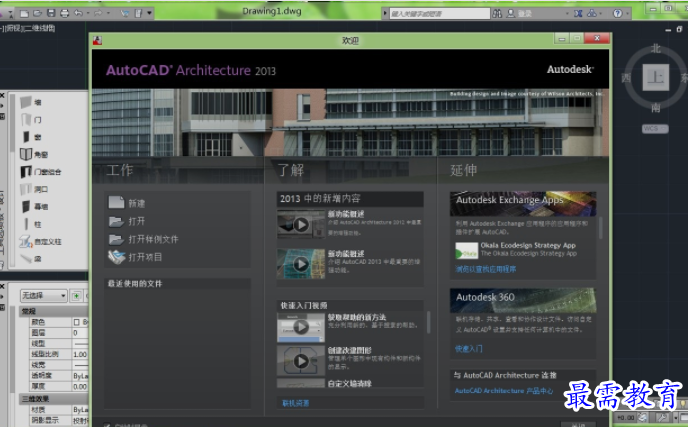Viewport: 688px width, 427px height.
Task: Click 打开项目 (Open project) in Welcome window
Action: [135, 257]
